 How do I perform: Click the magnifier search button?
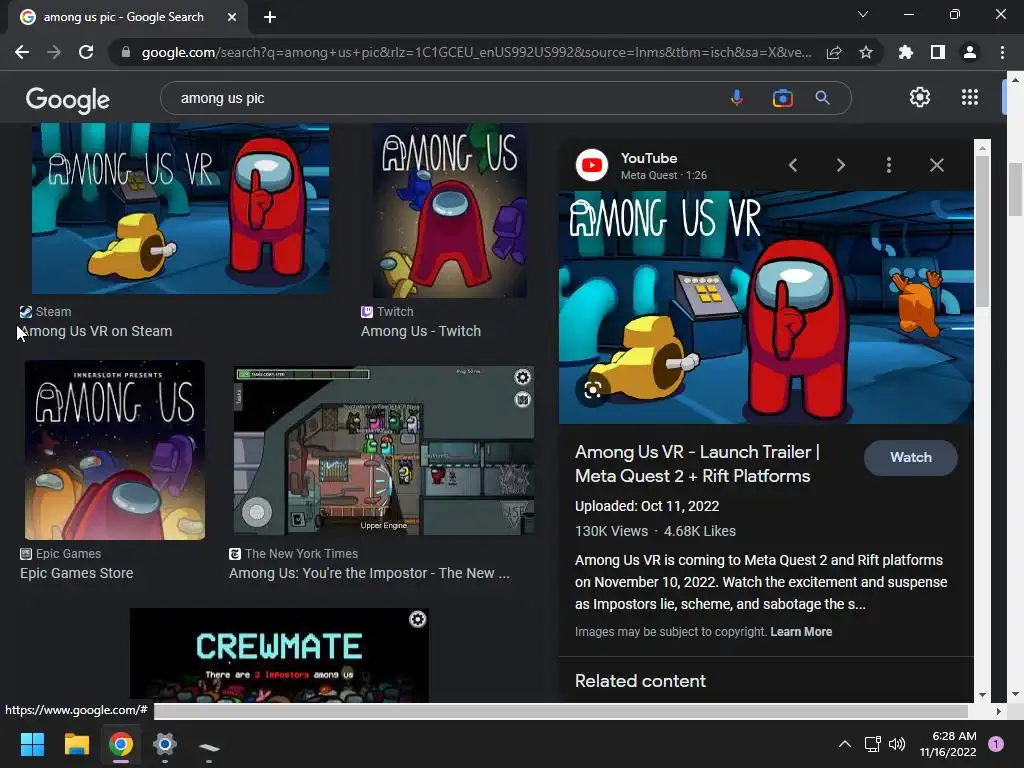pos(822,98)
